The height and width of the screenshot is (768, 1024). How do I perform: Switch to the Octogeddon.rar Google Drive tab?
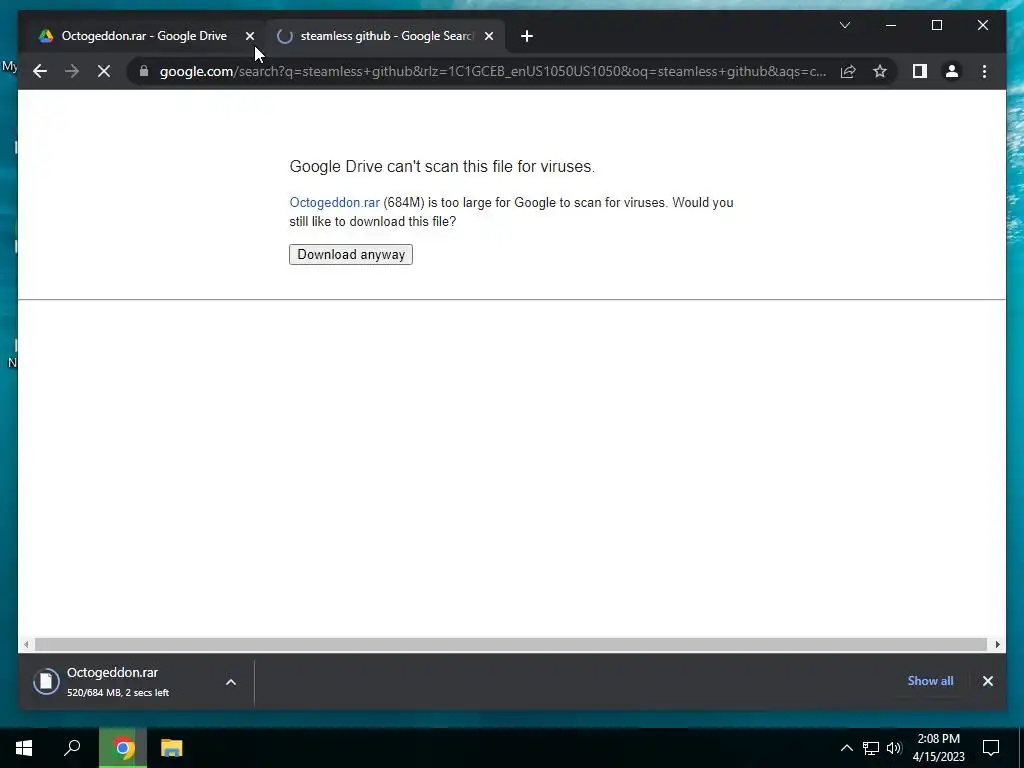(144, 36)
